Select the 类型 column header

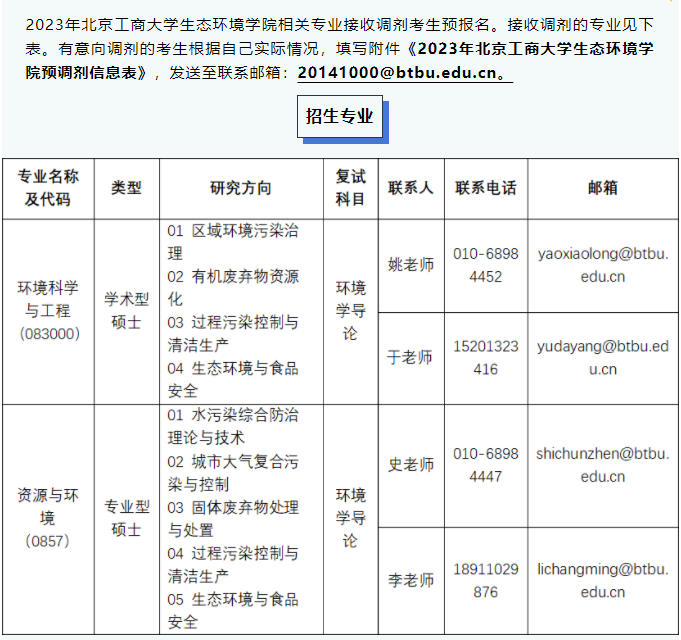click(x=126, y=188)
